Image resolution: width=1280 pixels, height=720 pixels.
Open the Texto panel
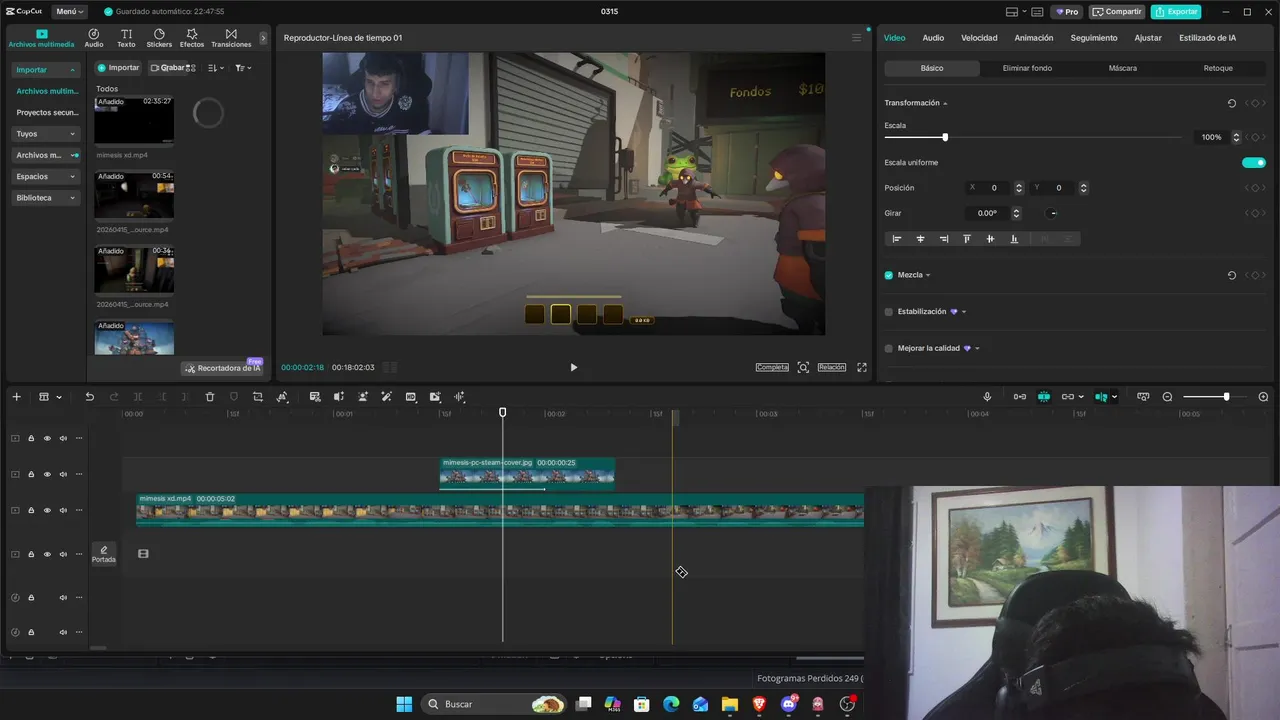point(126,38)
